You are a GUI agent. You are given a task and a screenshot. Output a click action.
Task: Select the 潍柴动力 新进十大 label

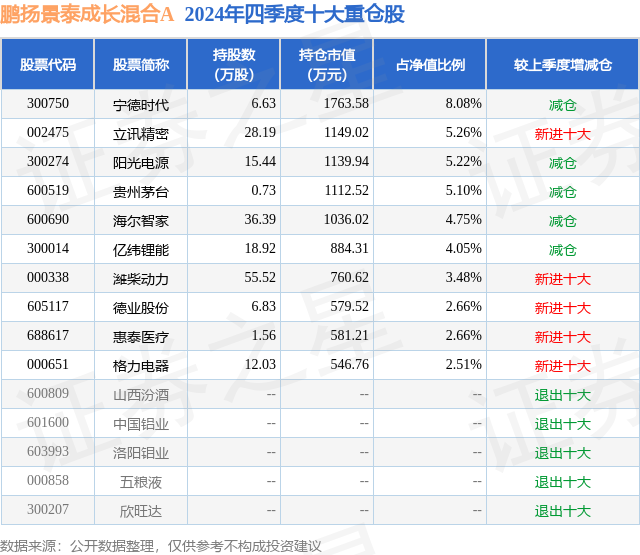[563, 279]
